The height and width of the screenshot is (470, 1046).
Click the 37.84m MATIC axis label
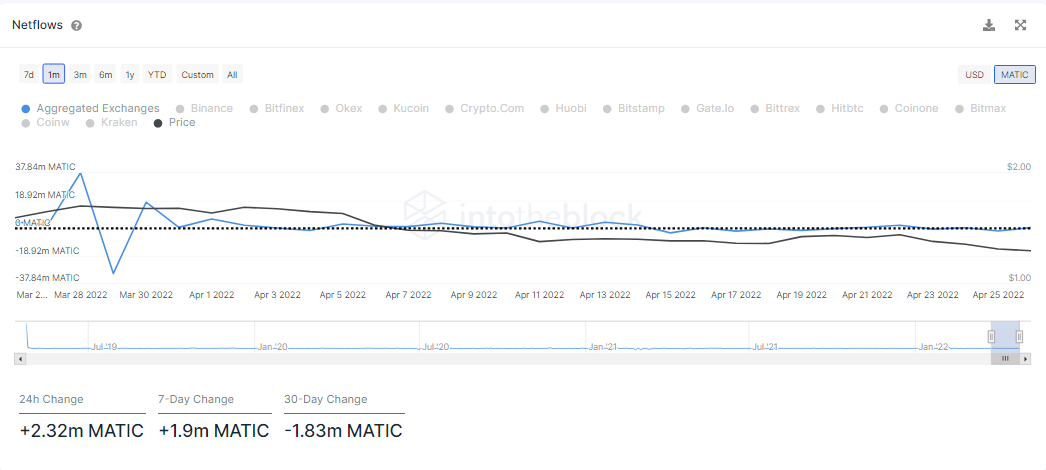coord(45,167)
